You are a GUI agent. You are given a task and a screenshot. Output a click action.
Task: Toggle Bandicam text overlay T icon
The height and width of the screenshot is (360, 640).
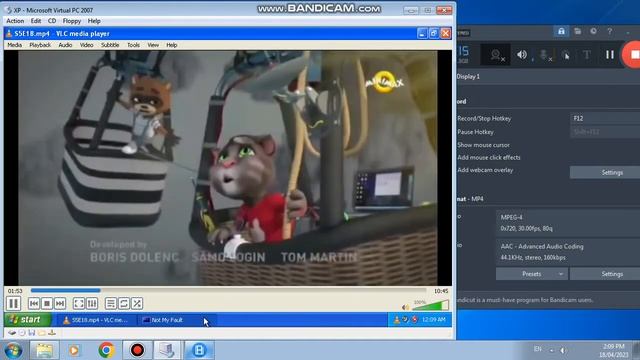click(587, 55)
